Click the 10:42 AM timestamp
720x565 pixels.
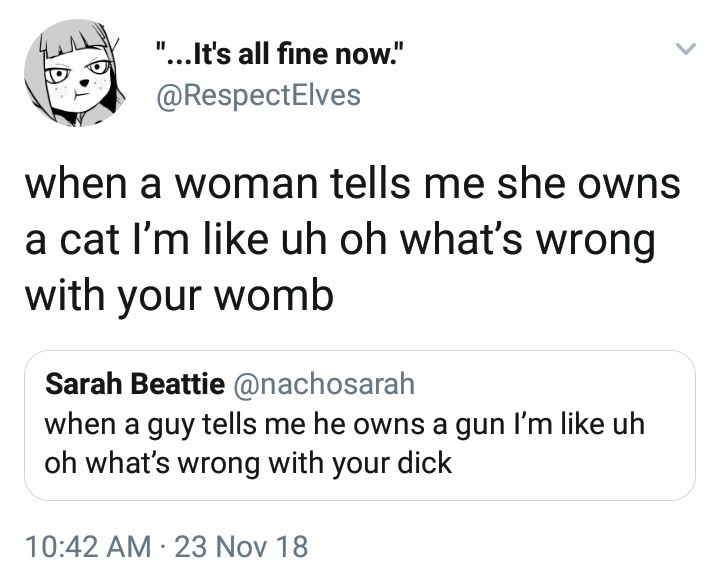pyautogui.click(x=83, y=547)
